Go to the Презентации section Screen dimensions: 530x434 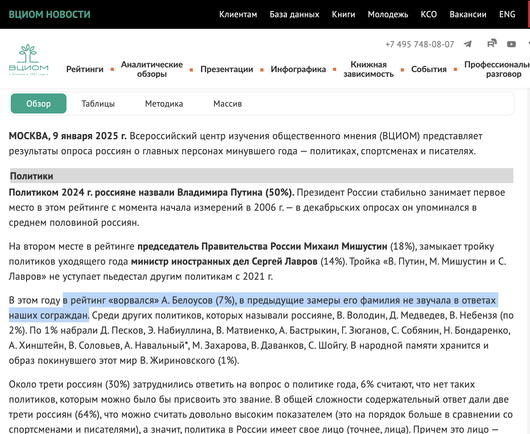tap(226, 69)
